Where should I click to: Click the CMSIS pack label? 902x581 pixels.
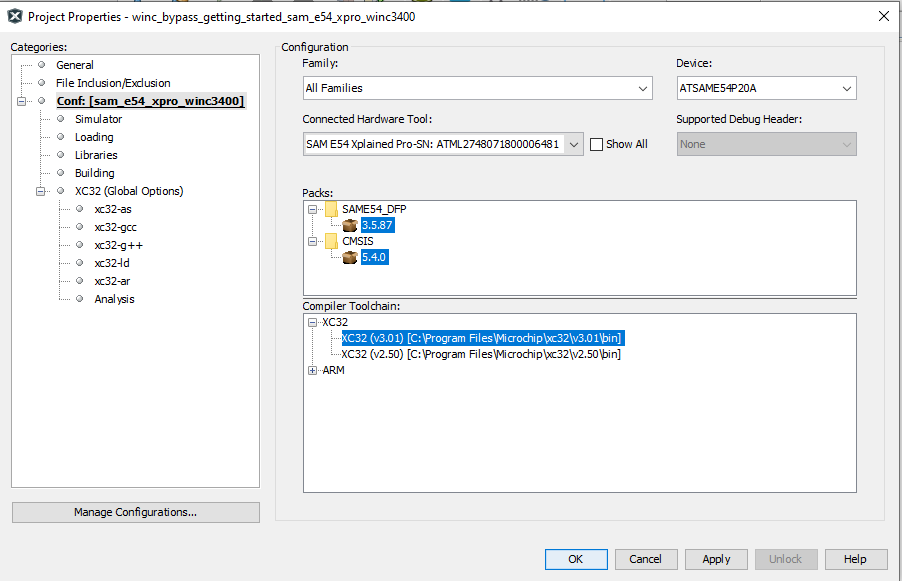tap(358, 241)
